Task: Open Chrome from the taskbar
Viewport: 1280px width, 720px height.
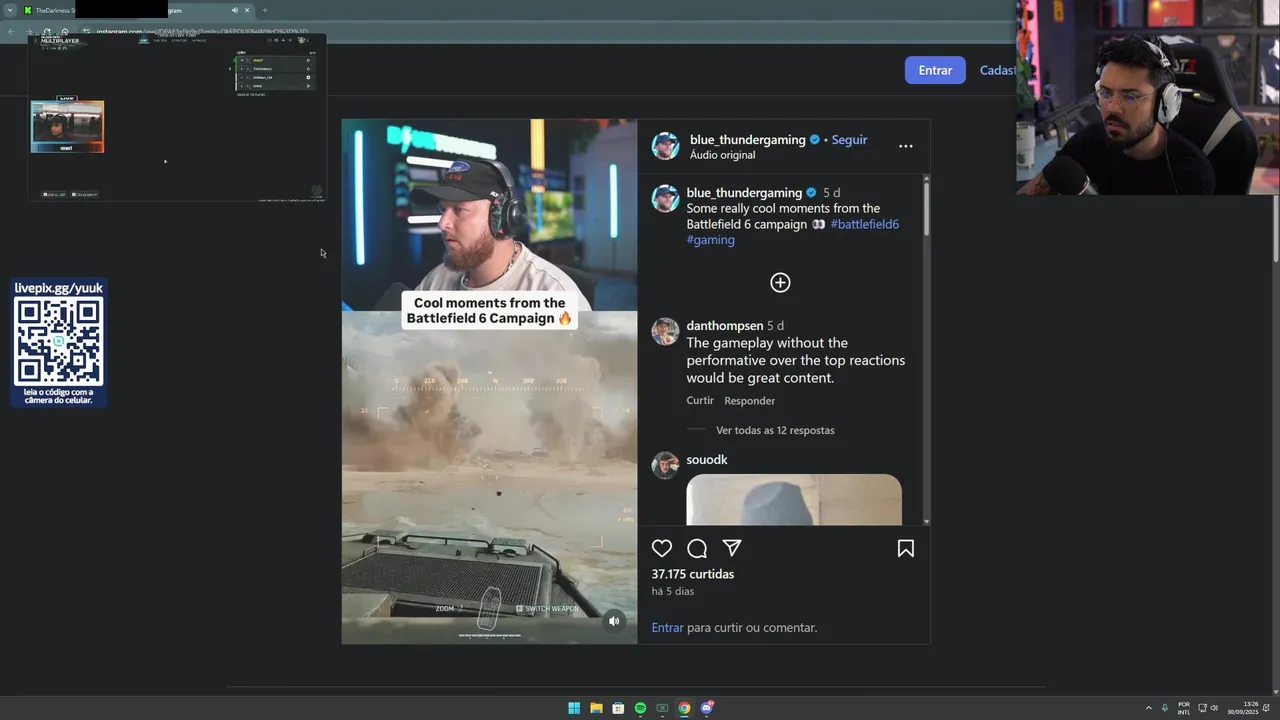Action: click(684, 708)
